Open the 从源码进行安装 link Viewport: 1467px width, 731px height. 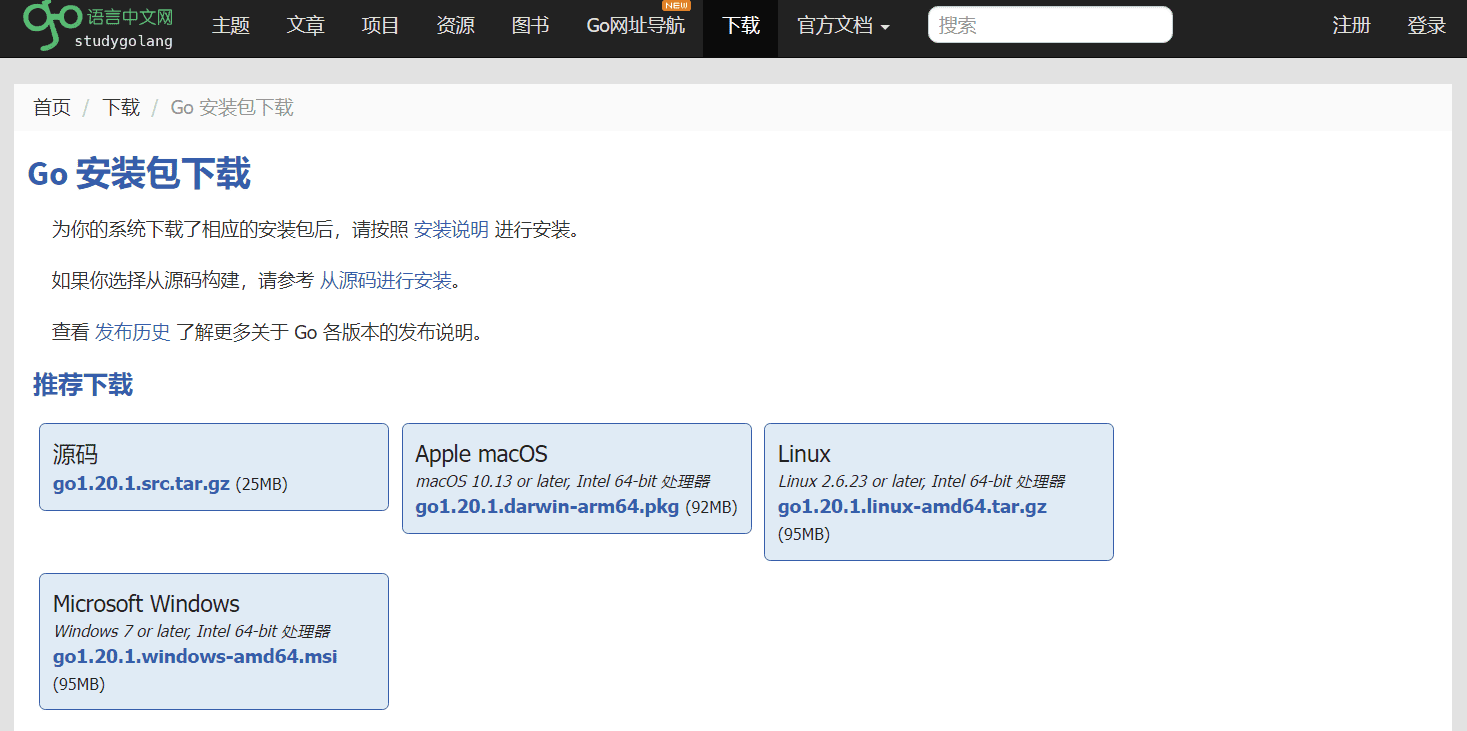point(385,281)
